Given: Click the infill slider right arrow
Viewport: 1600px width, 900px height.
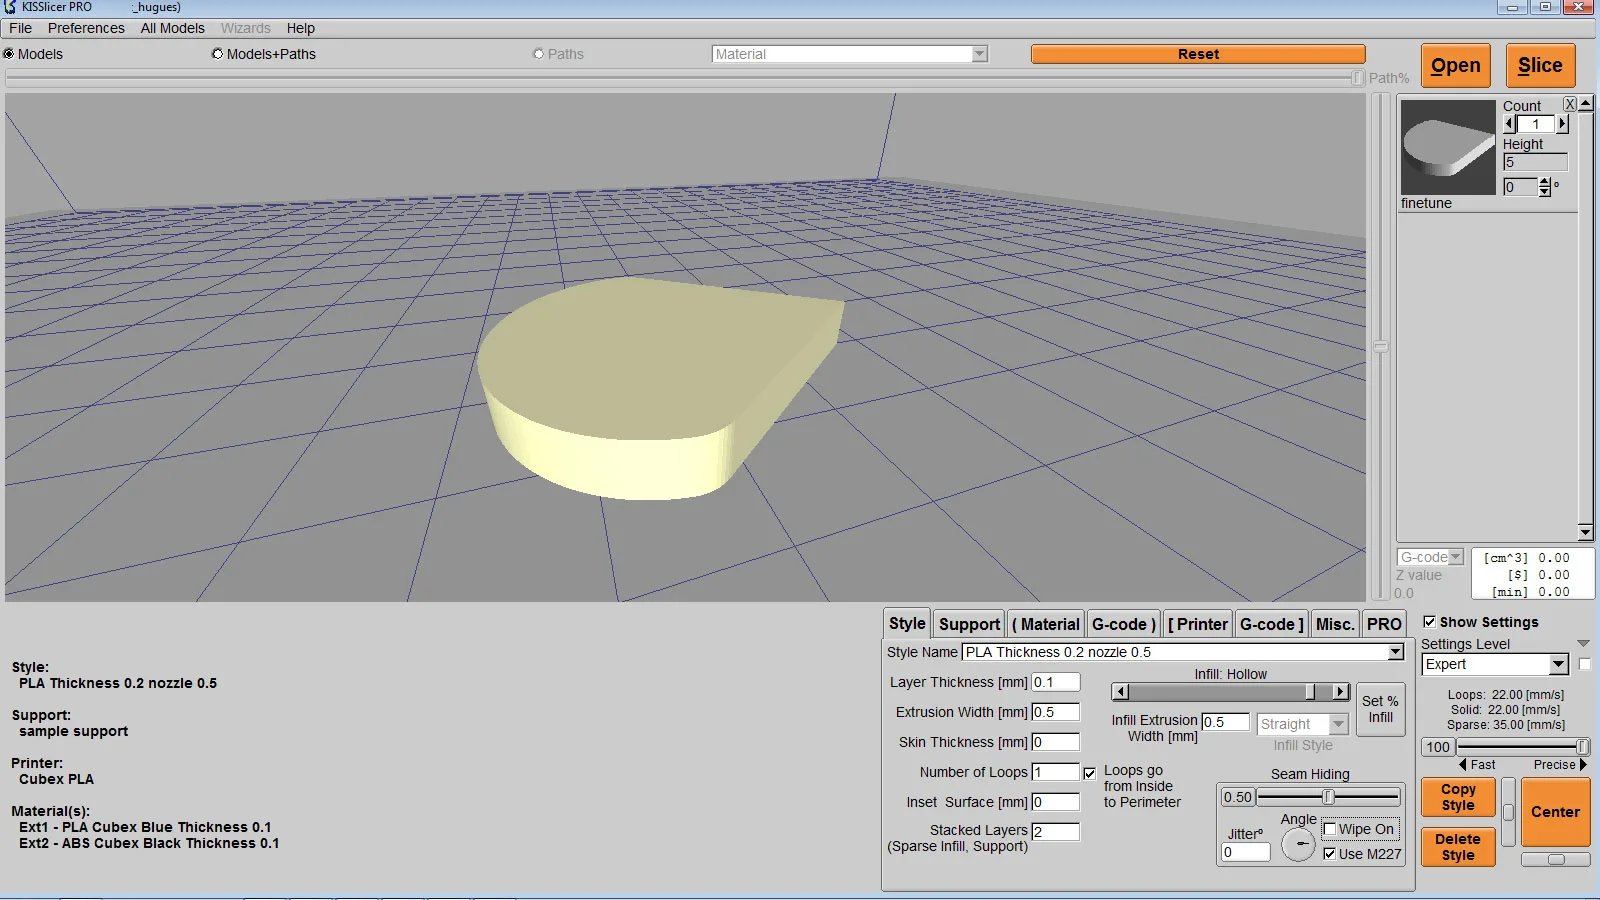Looking at the screenshot, I should click(x=1340, y=692).
